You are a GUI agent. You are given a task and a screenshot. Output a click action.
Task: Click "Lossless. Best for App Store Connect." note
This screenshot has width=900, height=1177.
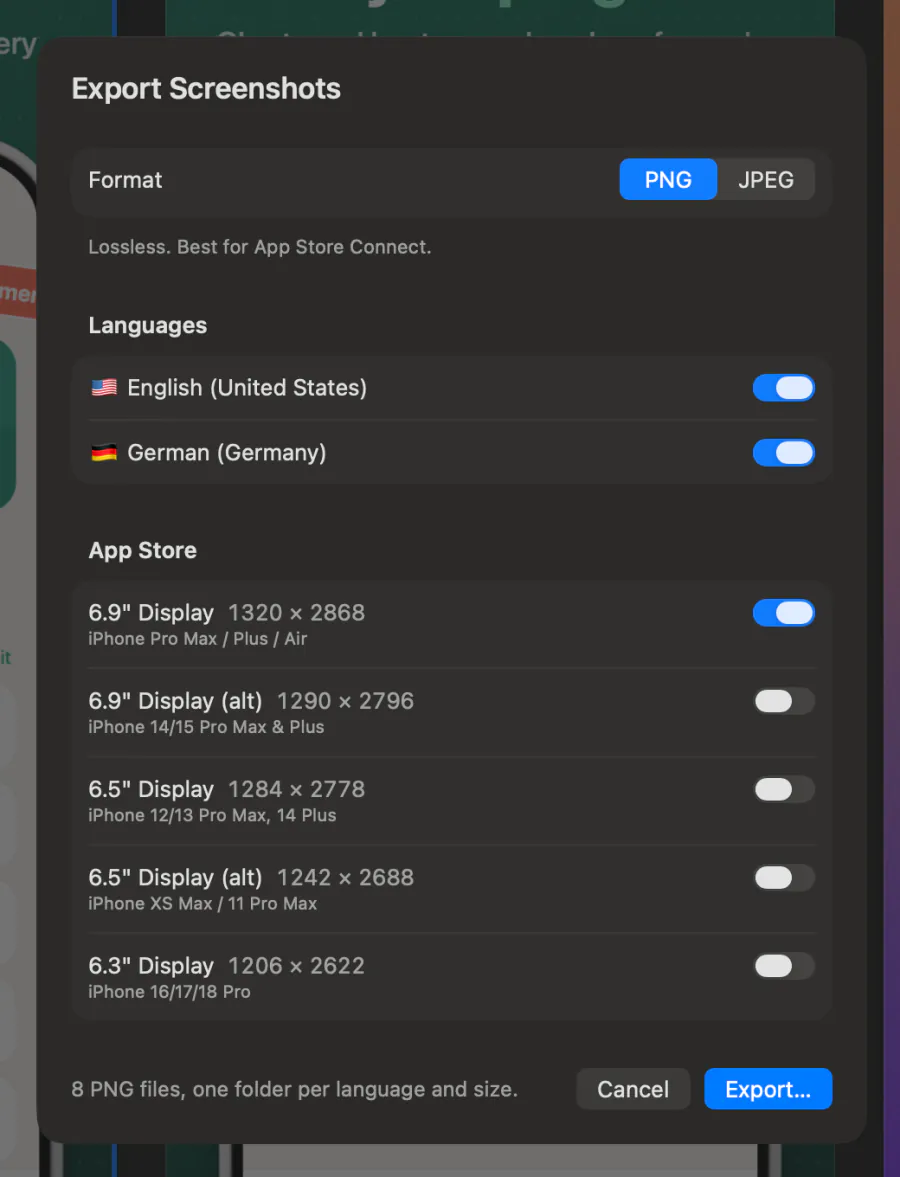tap(260, 247)
